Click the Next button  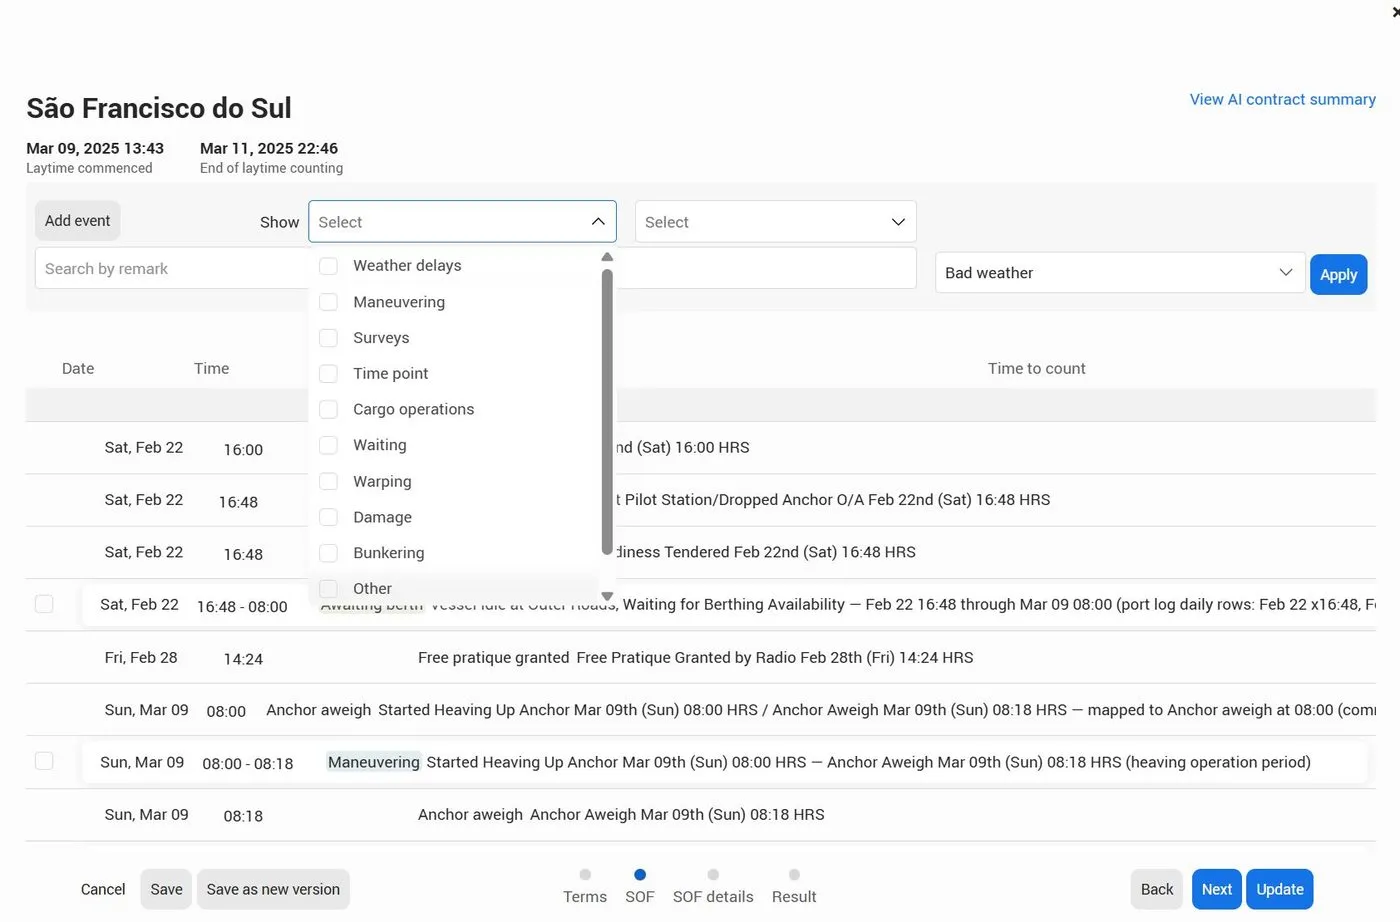1217,889
